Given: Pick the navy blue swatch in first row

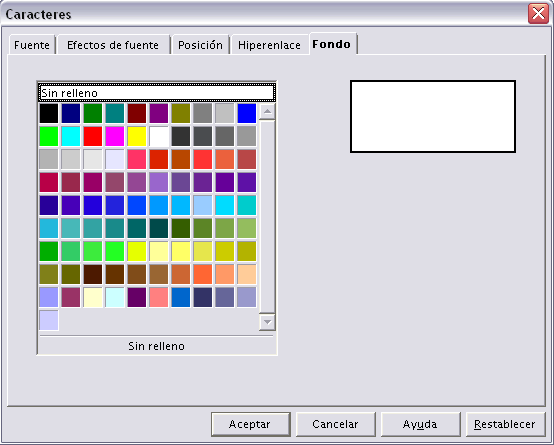Looking at the screenshot, I should 71,113.
